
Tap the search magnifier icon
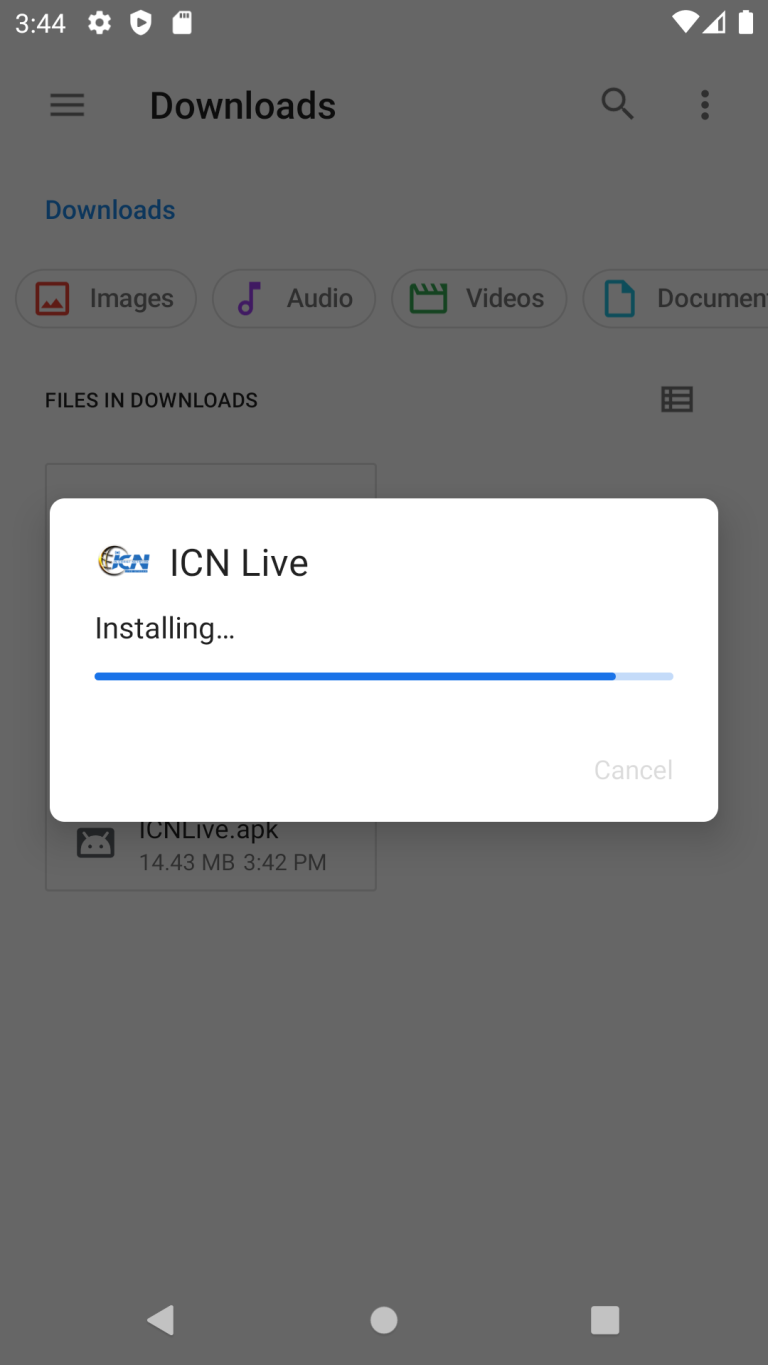(x=617, y=104)
